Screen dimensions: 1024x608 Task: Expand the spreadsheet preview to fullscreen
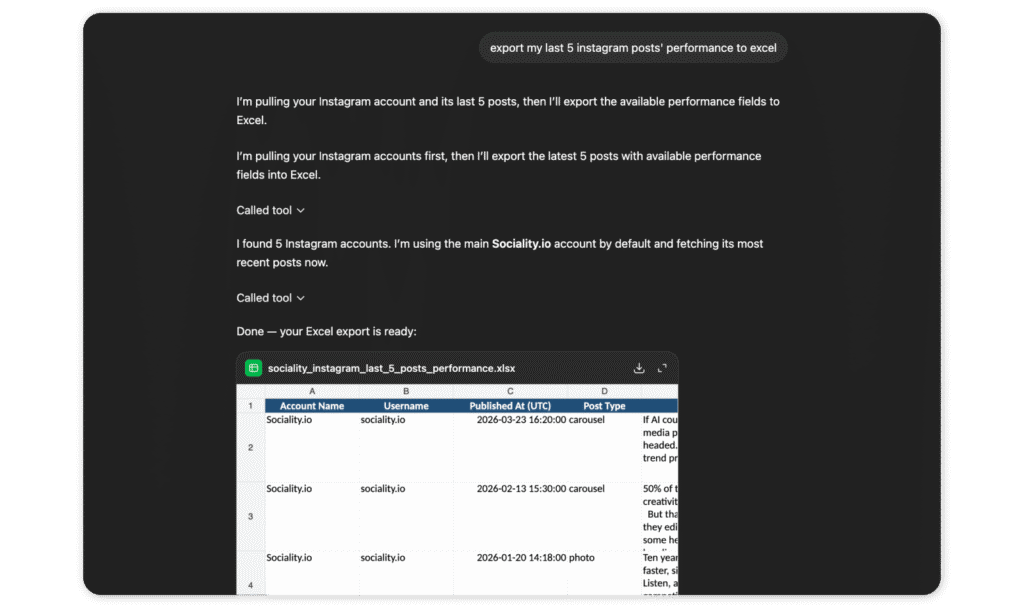[x=662, y=368]
